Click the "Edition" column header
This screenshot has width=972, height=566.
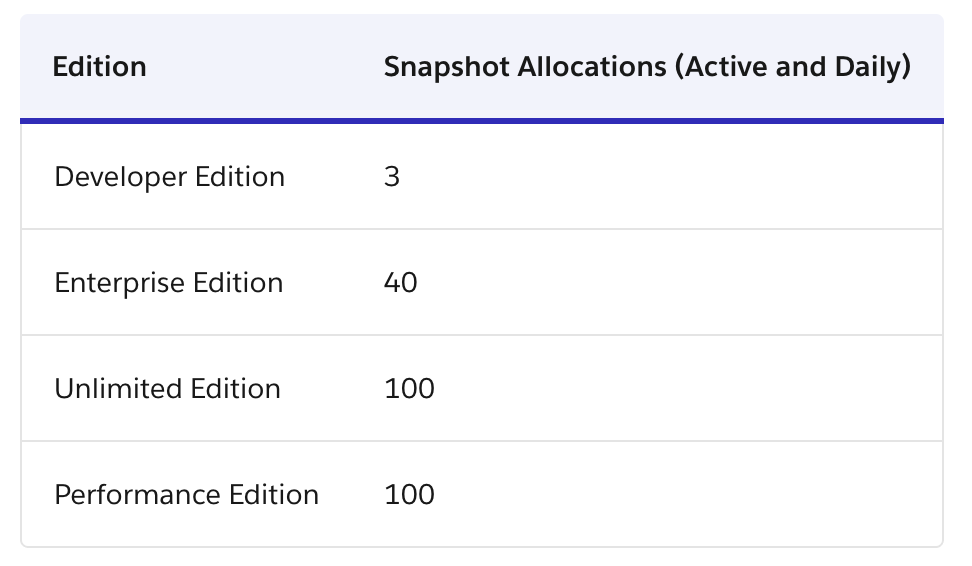[x=100, y=67]
